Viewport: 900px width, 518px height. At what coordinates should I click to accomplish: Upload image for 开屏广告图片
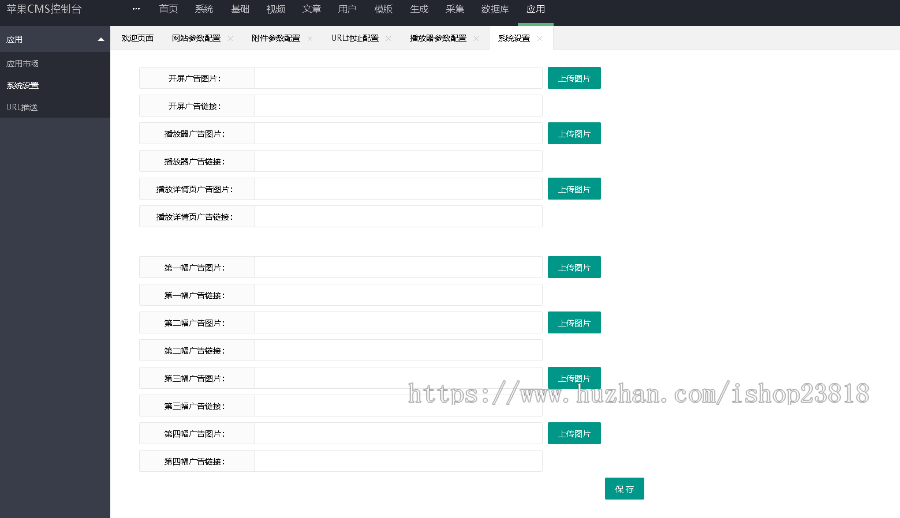point(574,78)
